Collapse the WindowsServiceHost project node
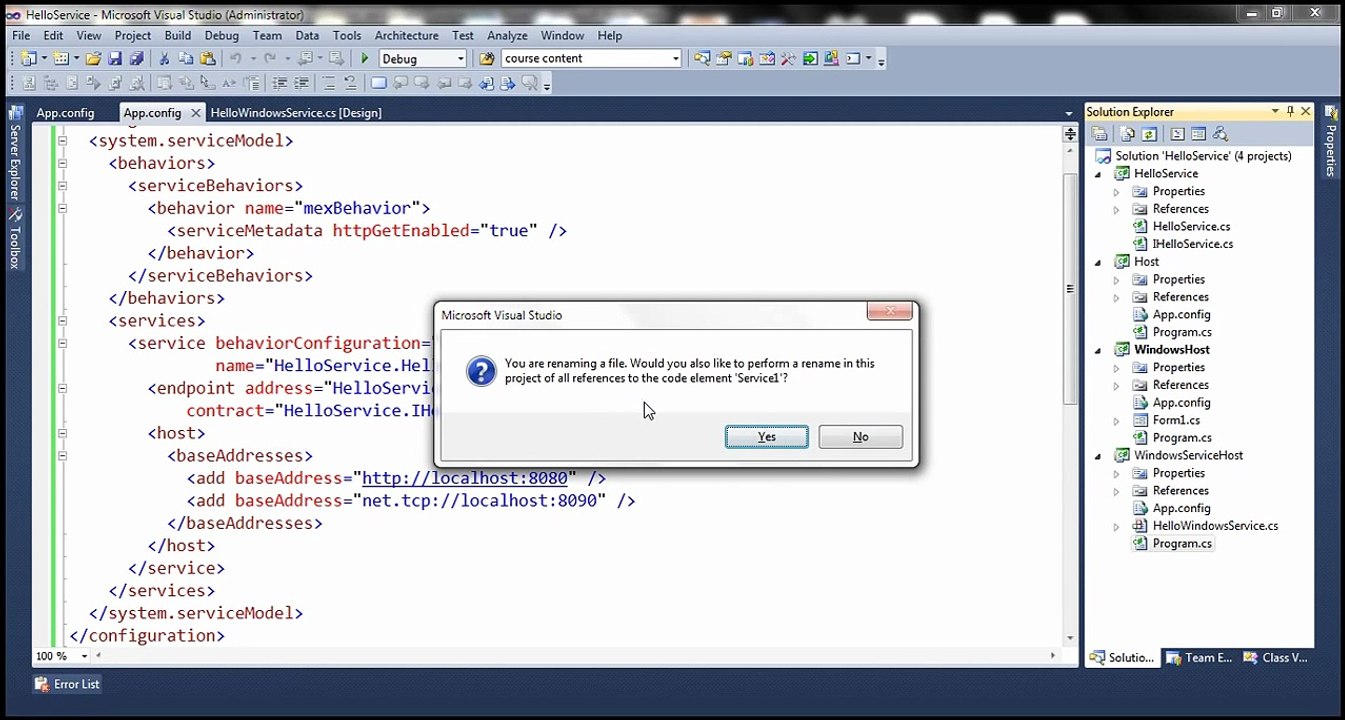1345x720 pixels. click(1099, 456)
